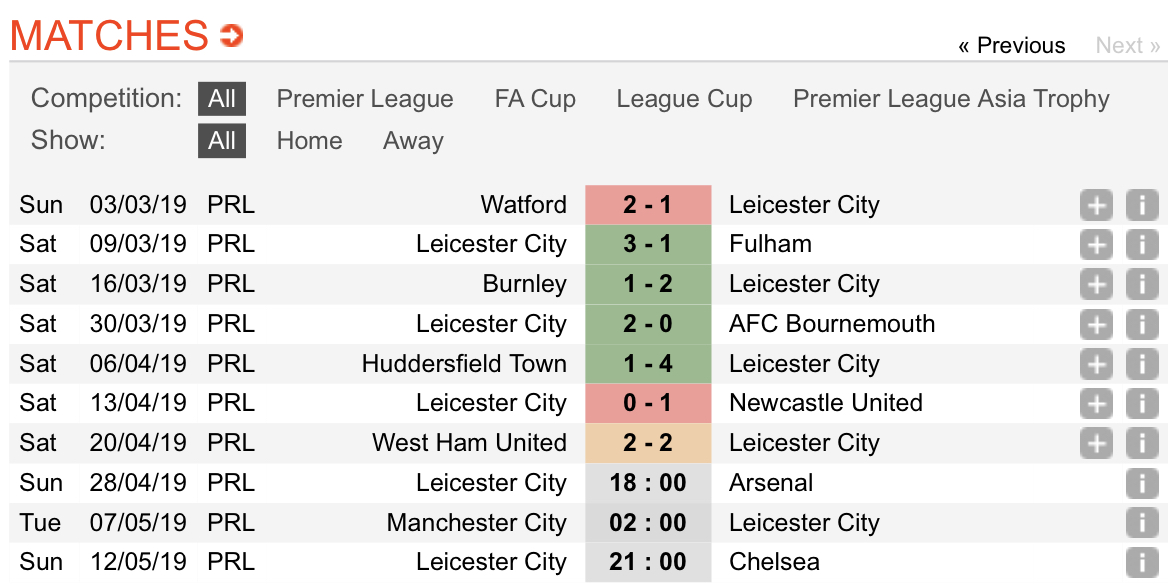Expand the Watford vs Leicester City match row

coord(1096,205)
